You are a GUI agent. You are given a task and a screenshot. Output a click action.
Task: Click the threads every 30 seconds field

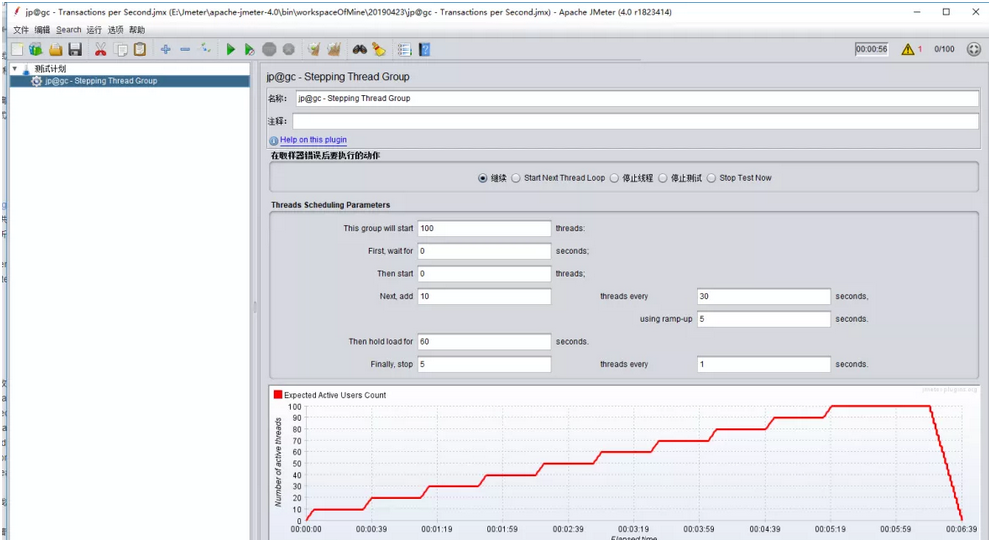click(x=764, y=296)
